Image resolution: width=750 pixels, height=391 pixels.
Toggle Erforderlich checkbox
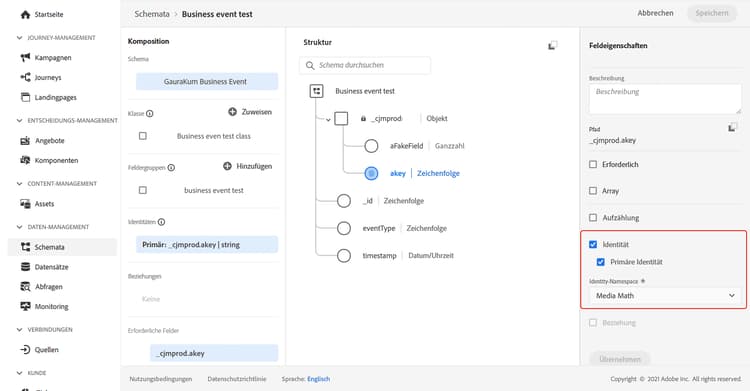click(593, 164)
